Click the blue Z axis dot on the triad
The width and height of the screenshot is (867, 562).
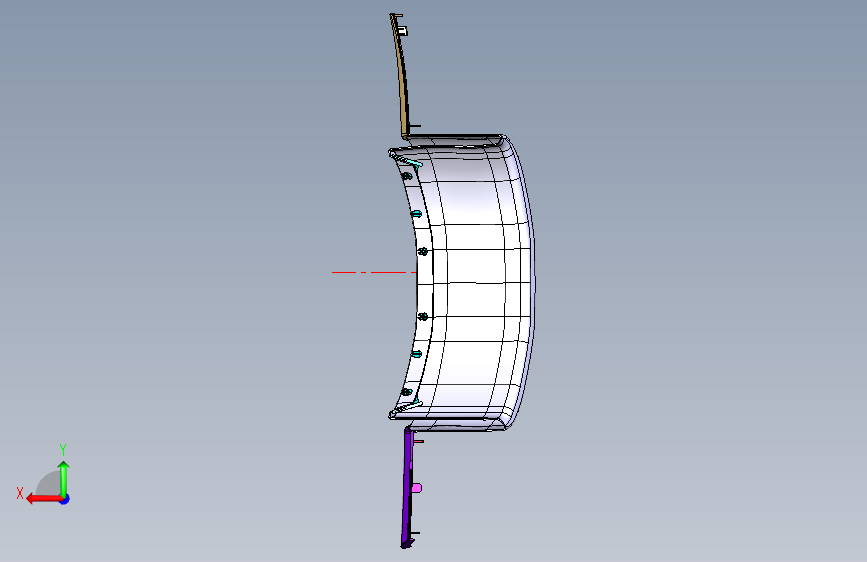point(65,499)
